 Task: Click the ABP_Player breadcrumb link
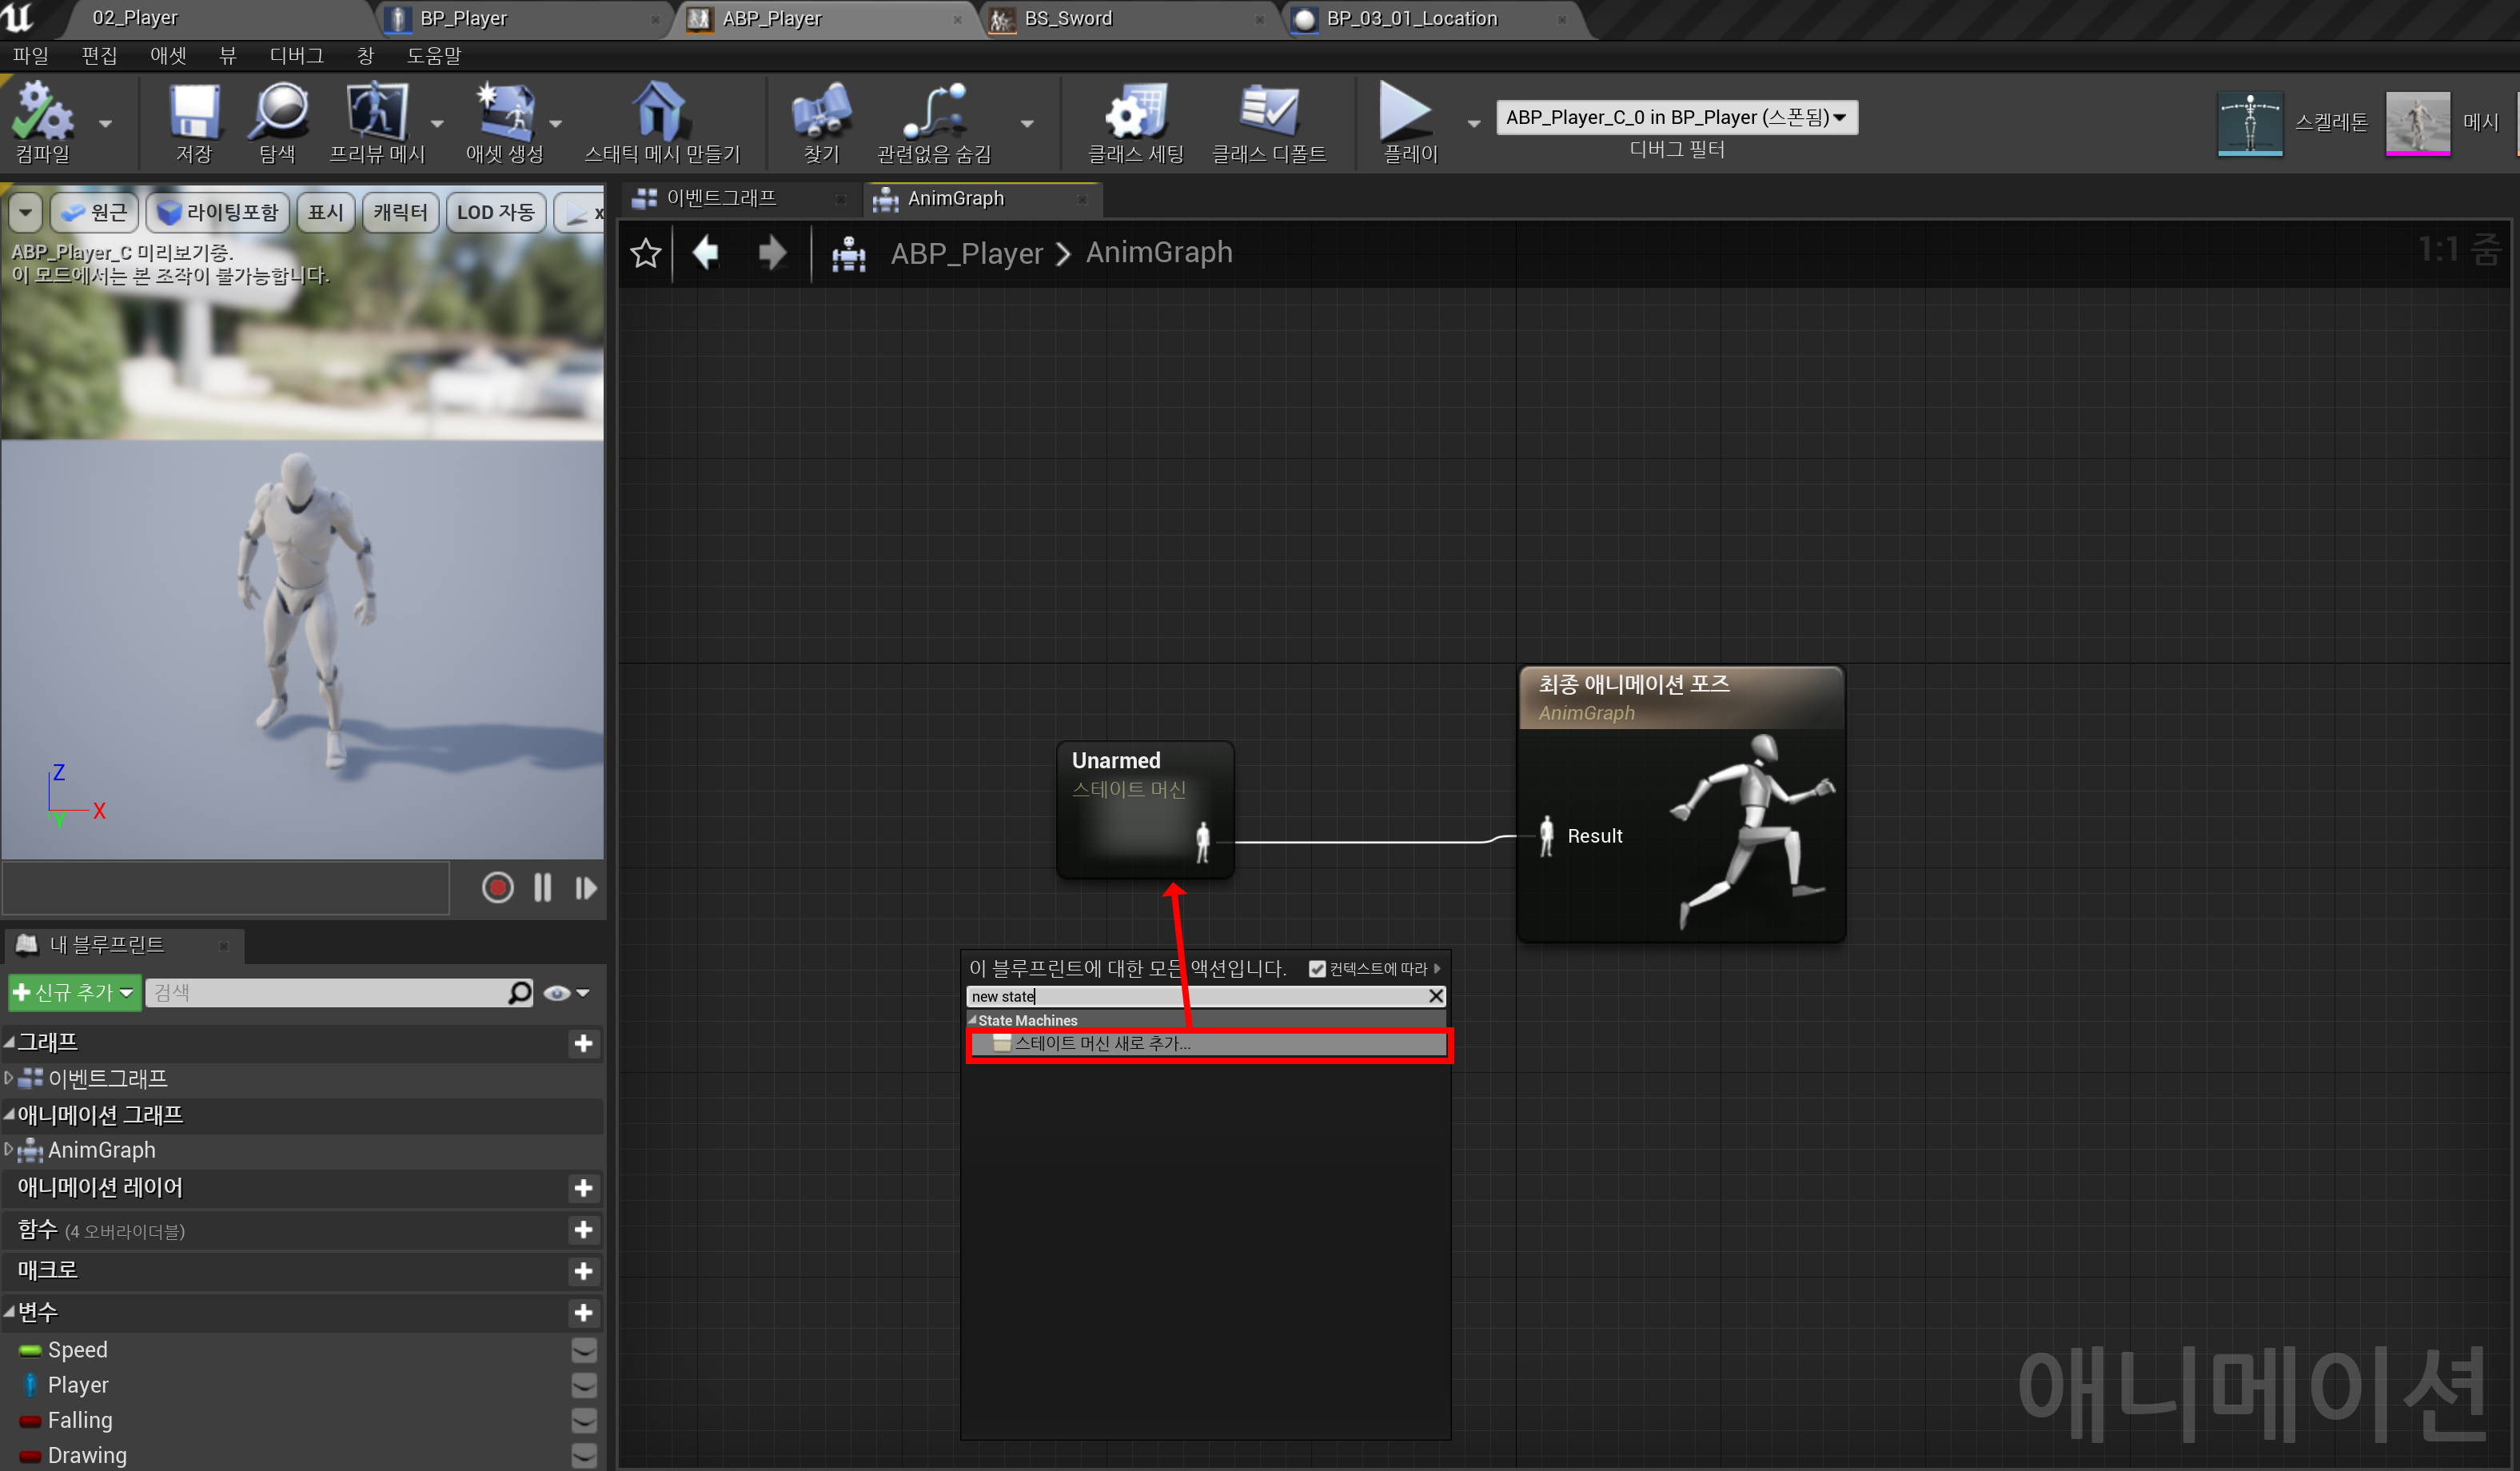tap(967, 253)
